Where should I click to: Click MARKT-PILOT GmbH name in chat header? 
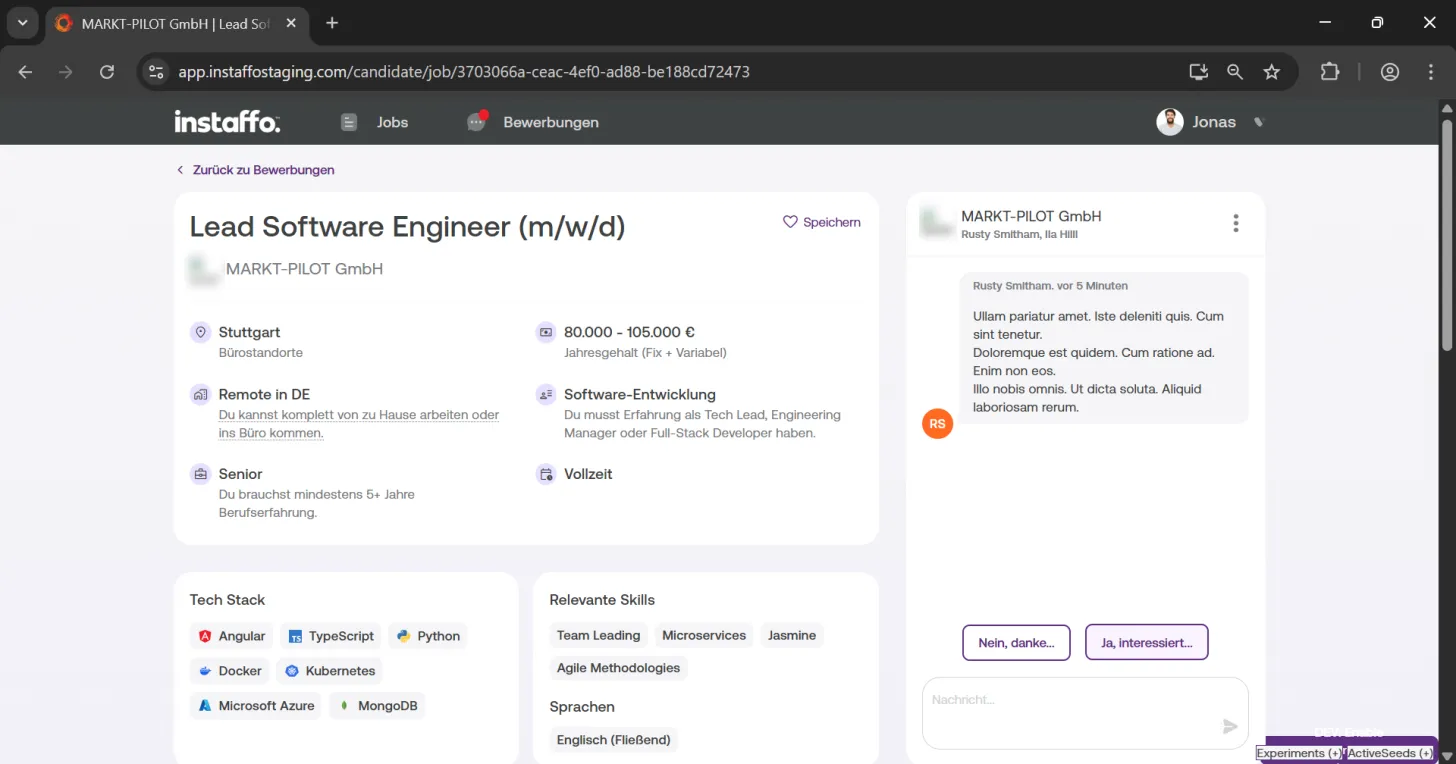(1031, 216)
